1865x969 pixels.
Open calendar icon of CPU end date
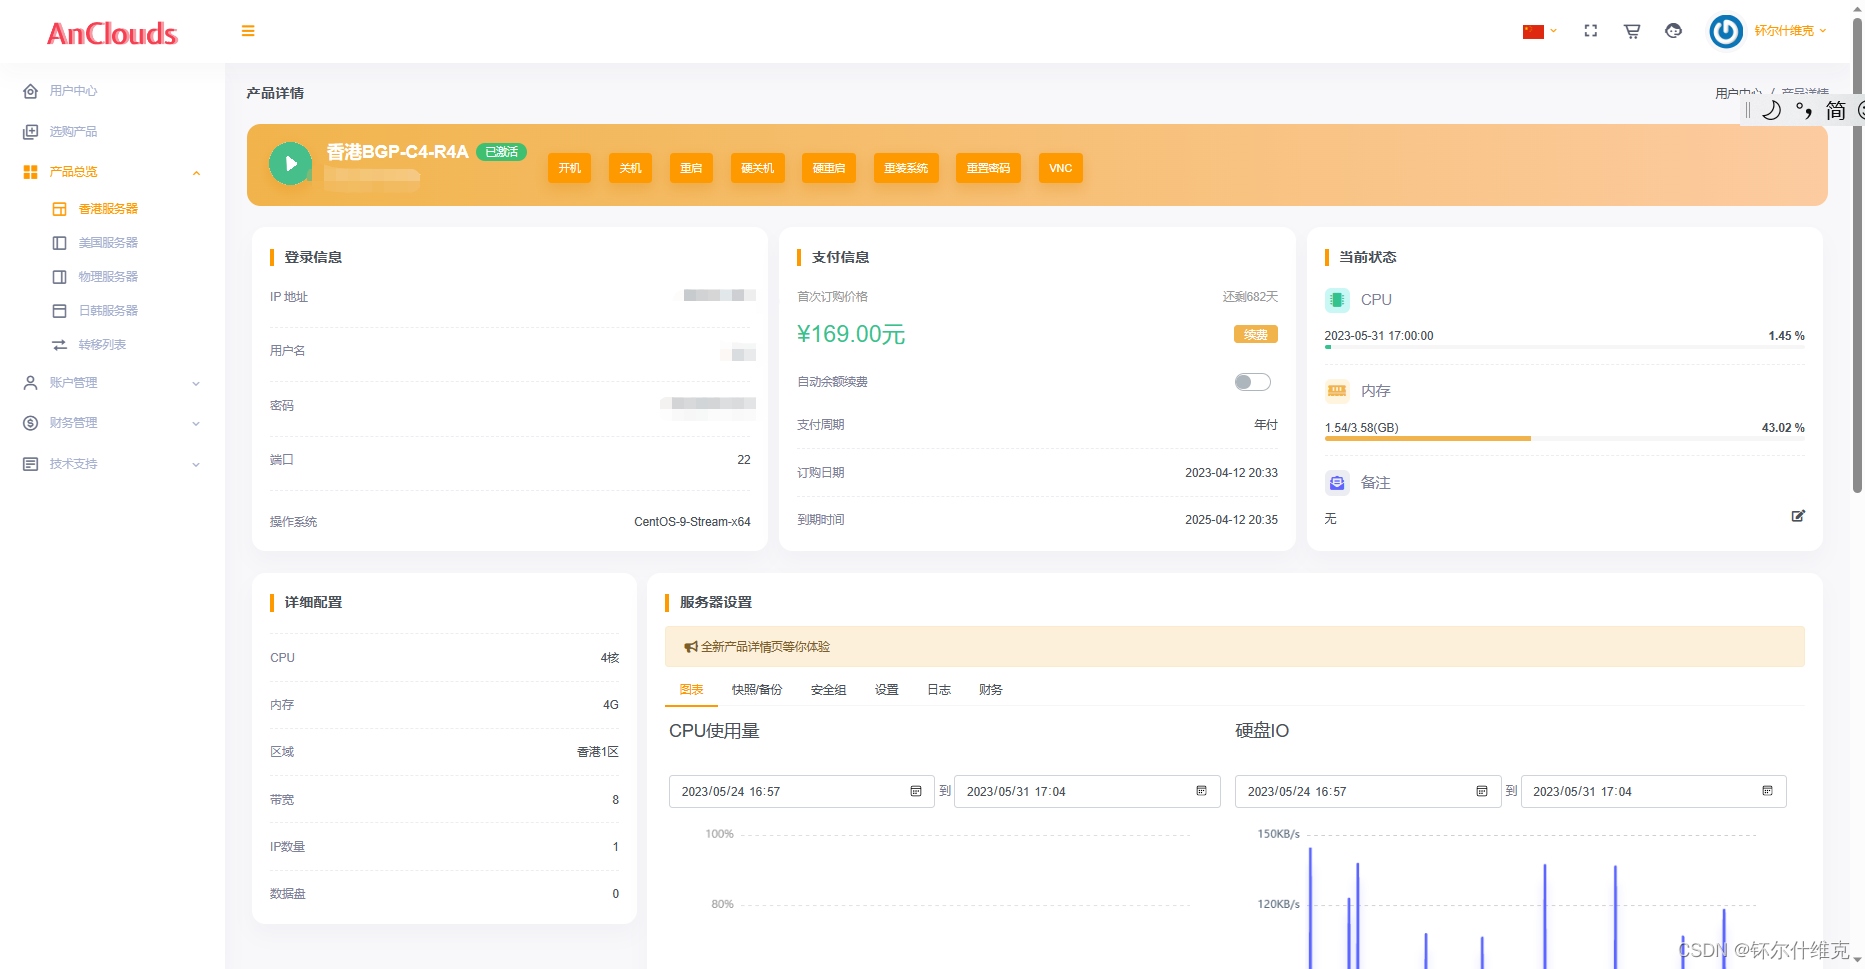(x=1202, y=791)
